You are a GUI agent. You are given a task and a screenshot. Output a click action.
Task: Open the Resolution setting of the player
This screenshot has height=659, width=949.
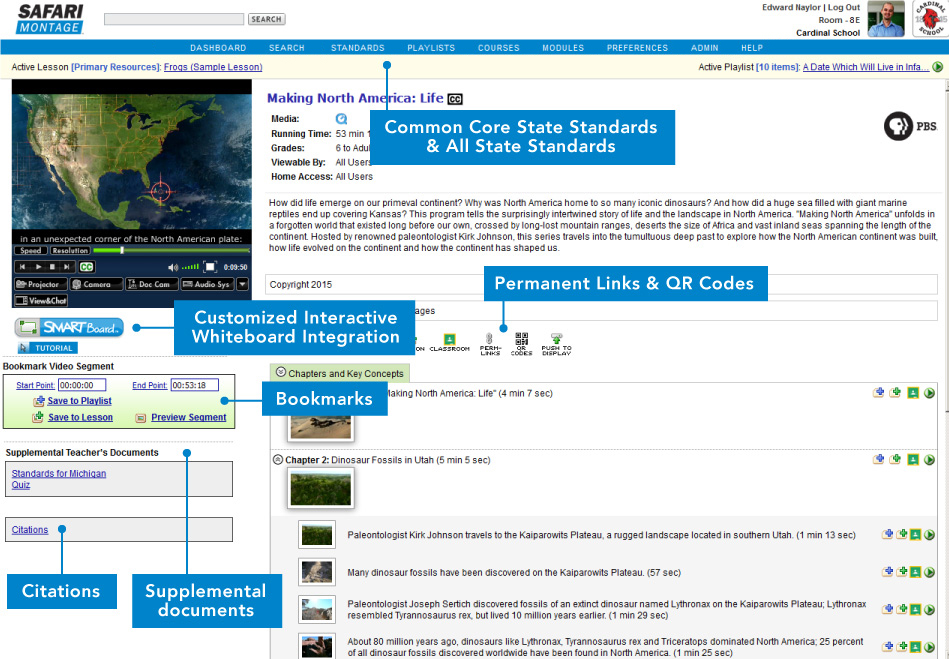70,251
